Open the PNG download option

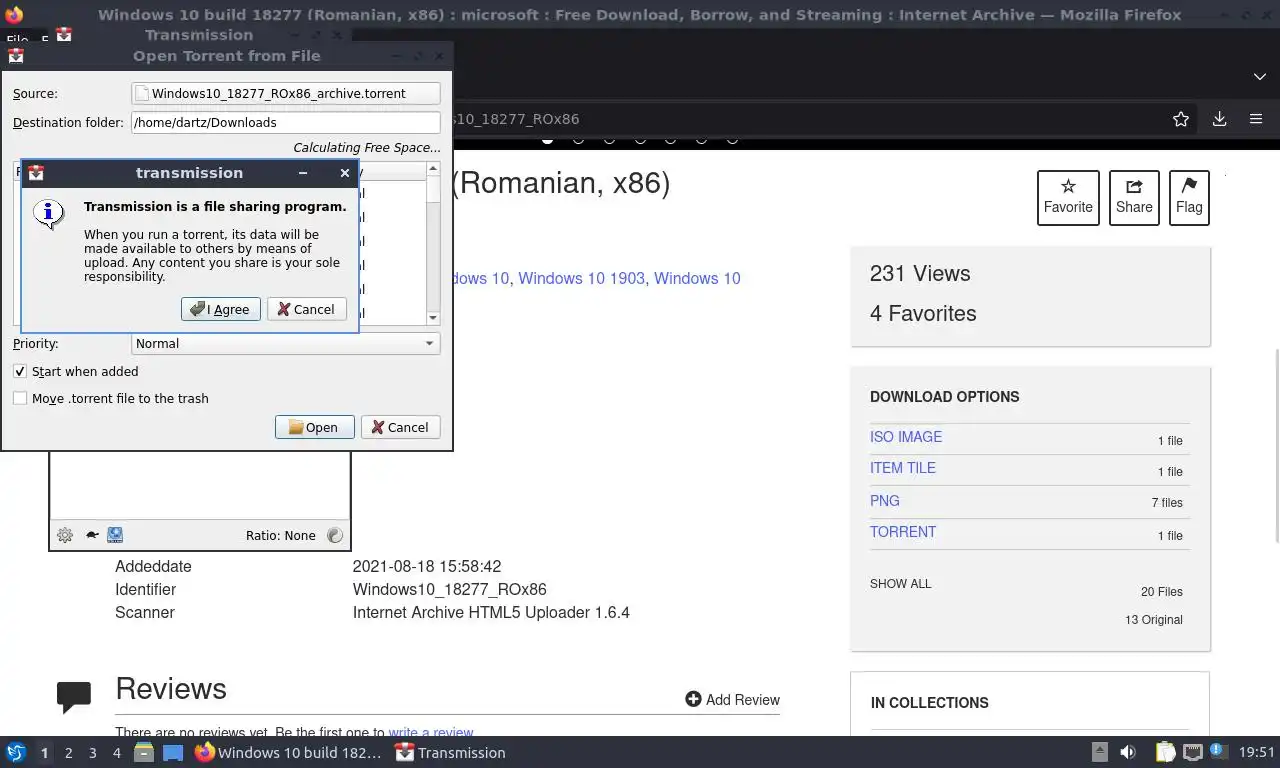885,500
